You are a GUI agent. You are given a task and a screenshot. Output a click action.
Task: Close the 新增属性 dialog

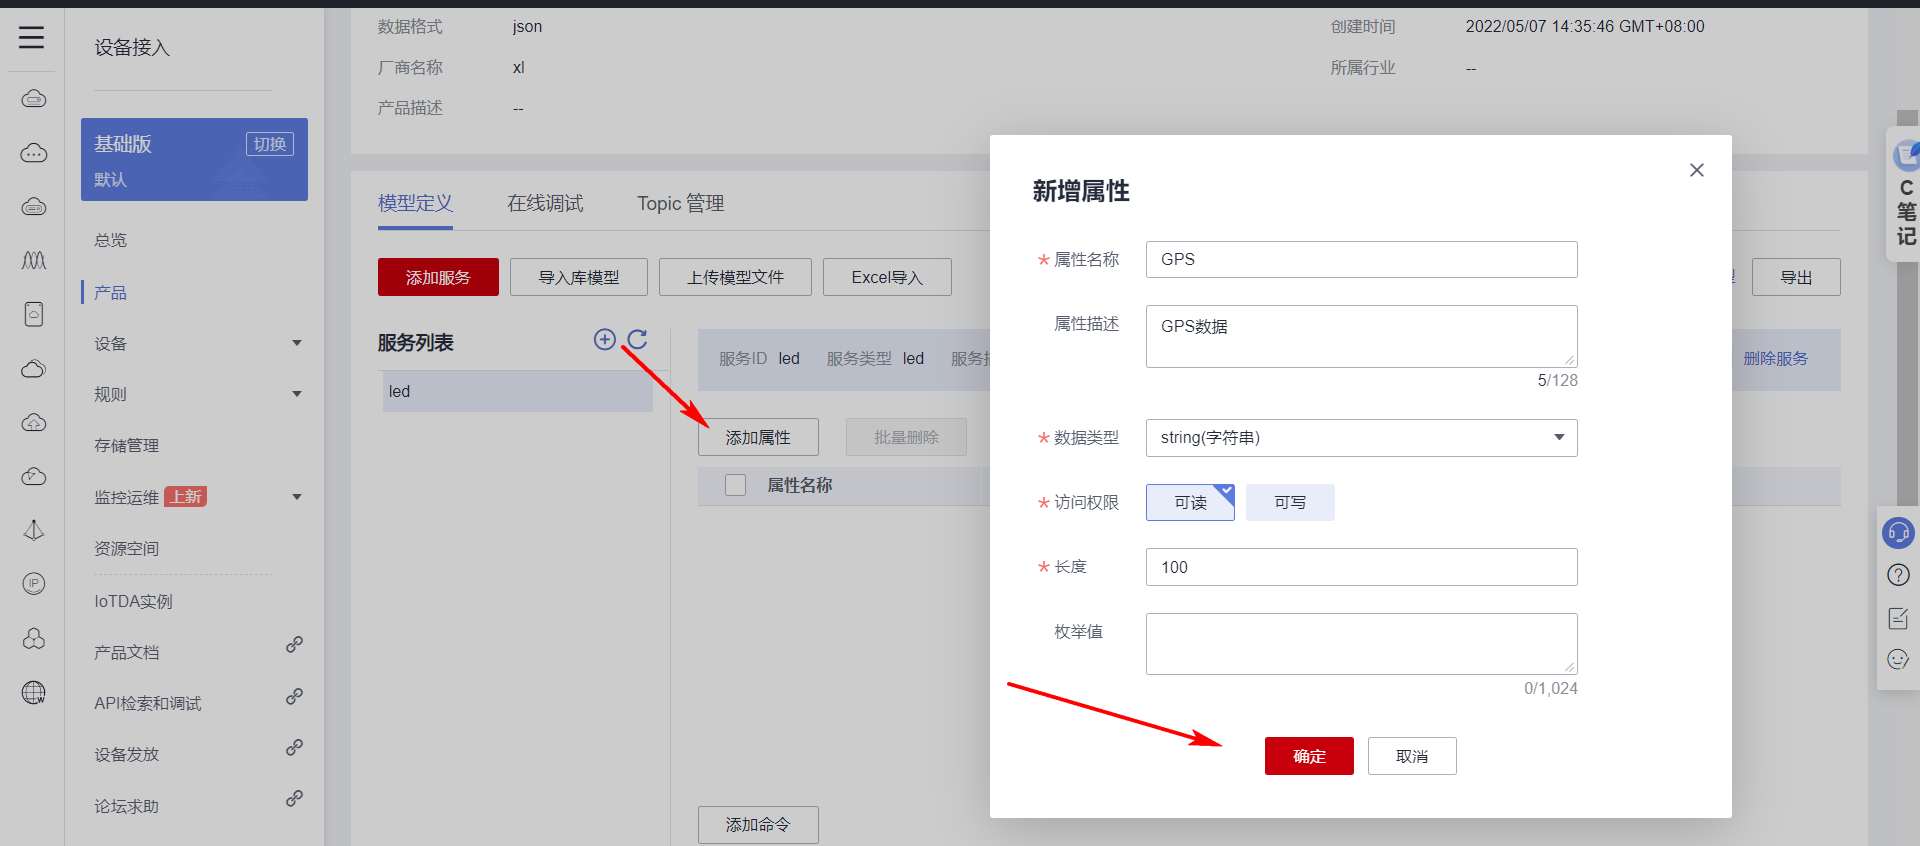pyautogui.click(x=1697, y=170)
